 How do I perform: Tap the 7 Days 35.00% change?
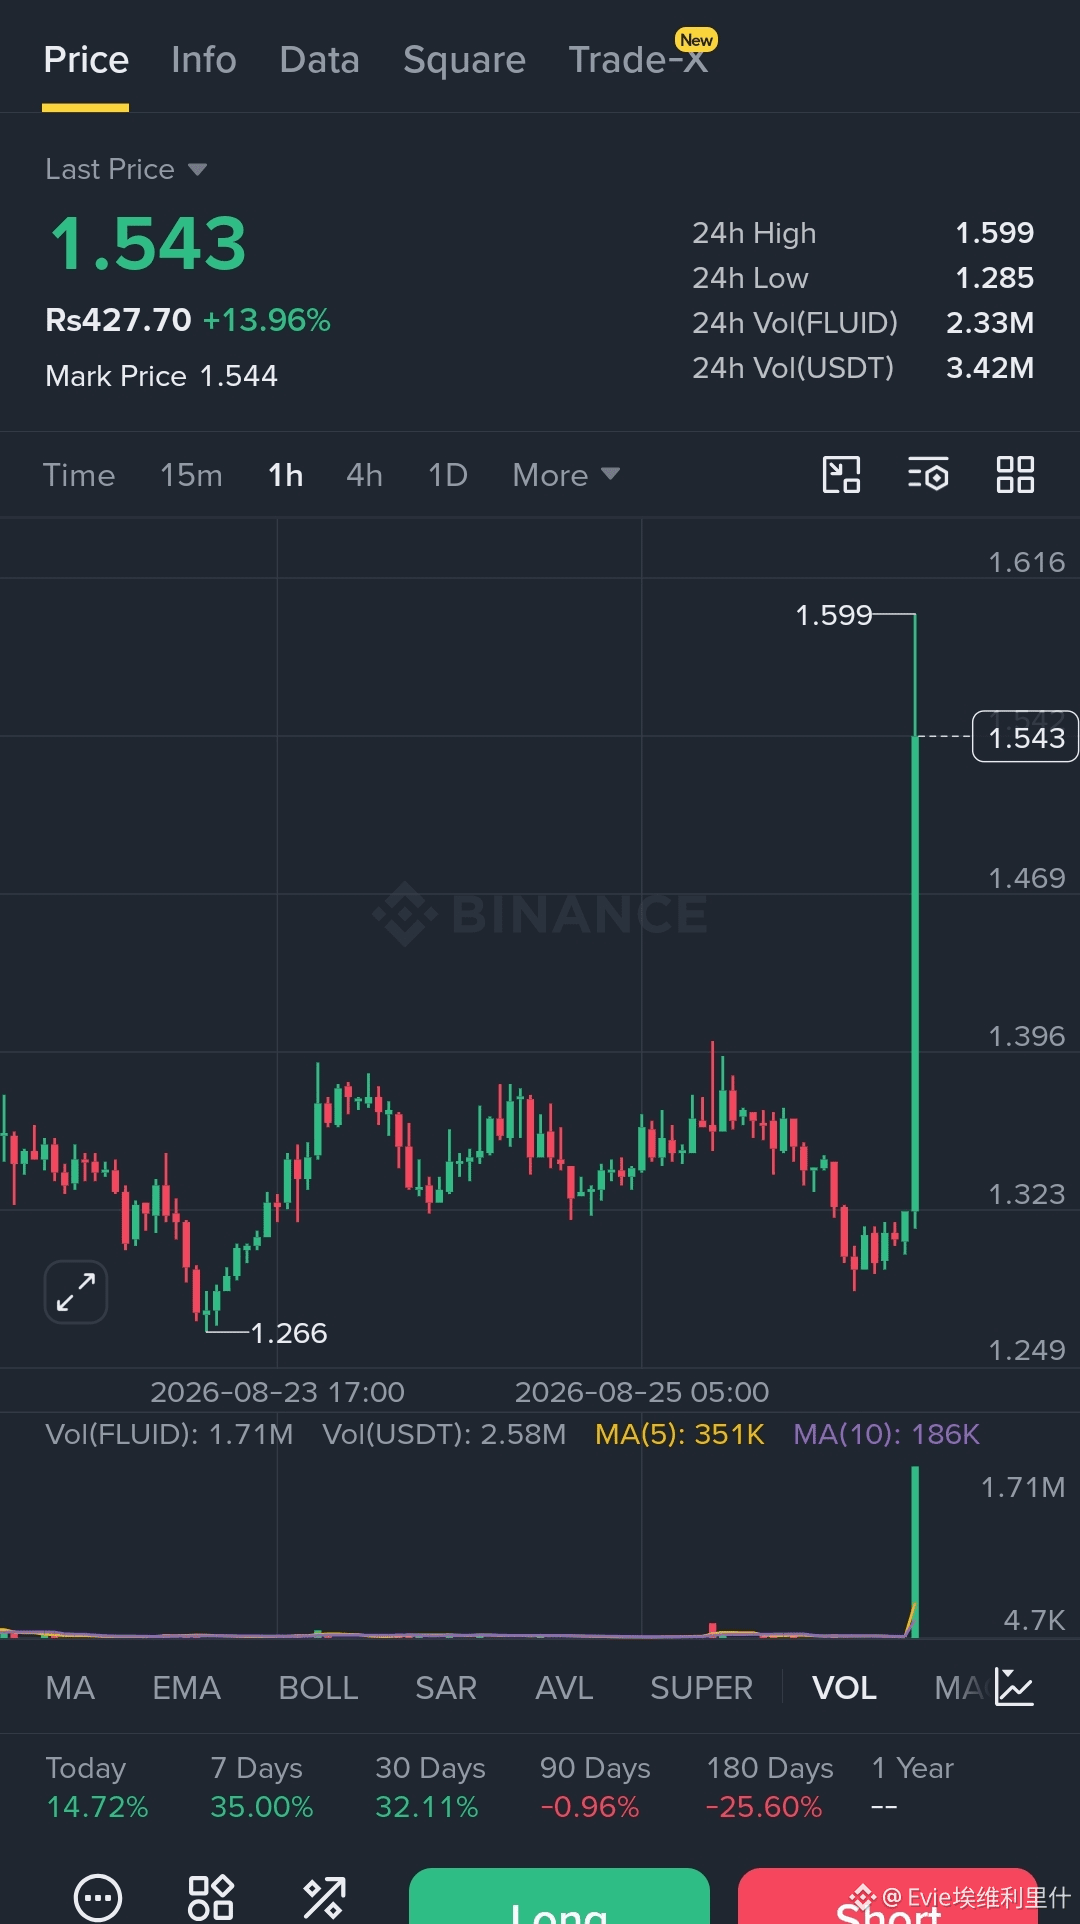261,1787
